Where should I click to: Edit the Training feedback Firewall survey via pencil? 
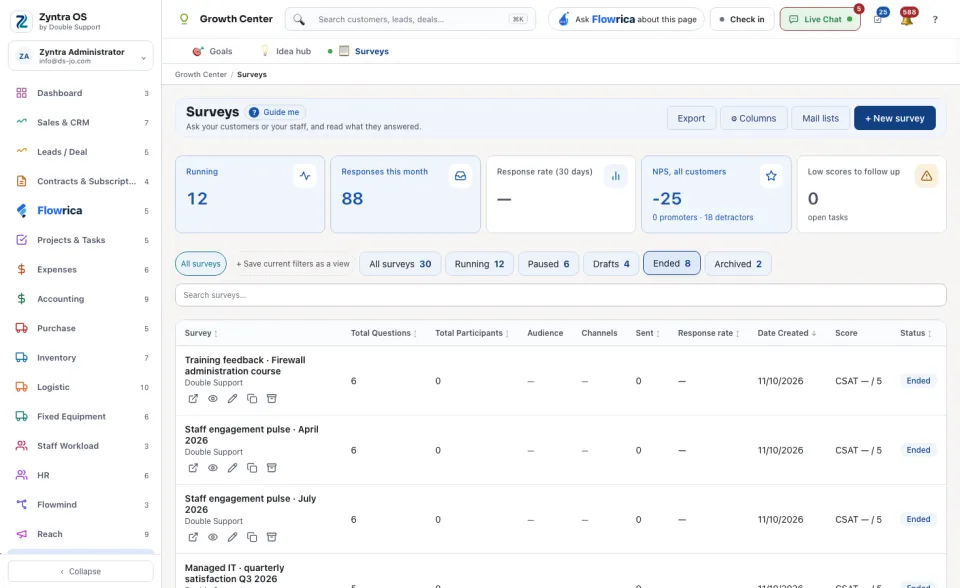(x=232, y=399)
